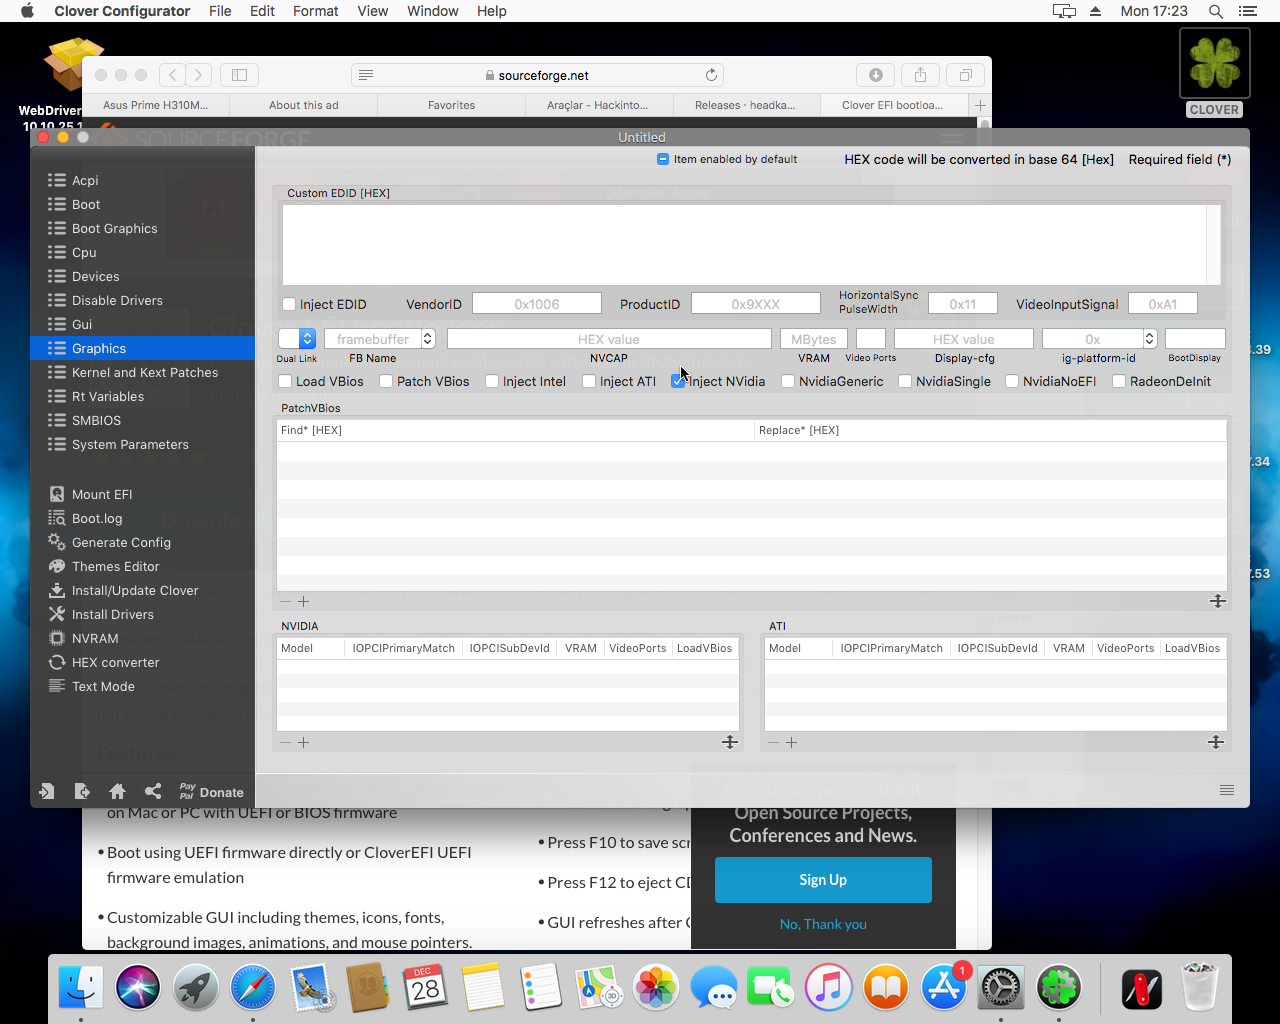Click the Sign Up button
This screenshot has width=1280, height=1024.
pos(823,880)
